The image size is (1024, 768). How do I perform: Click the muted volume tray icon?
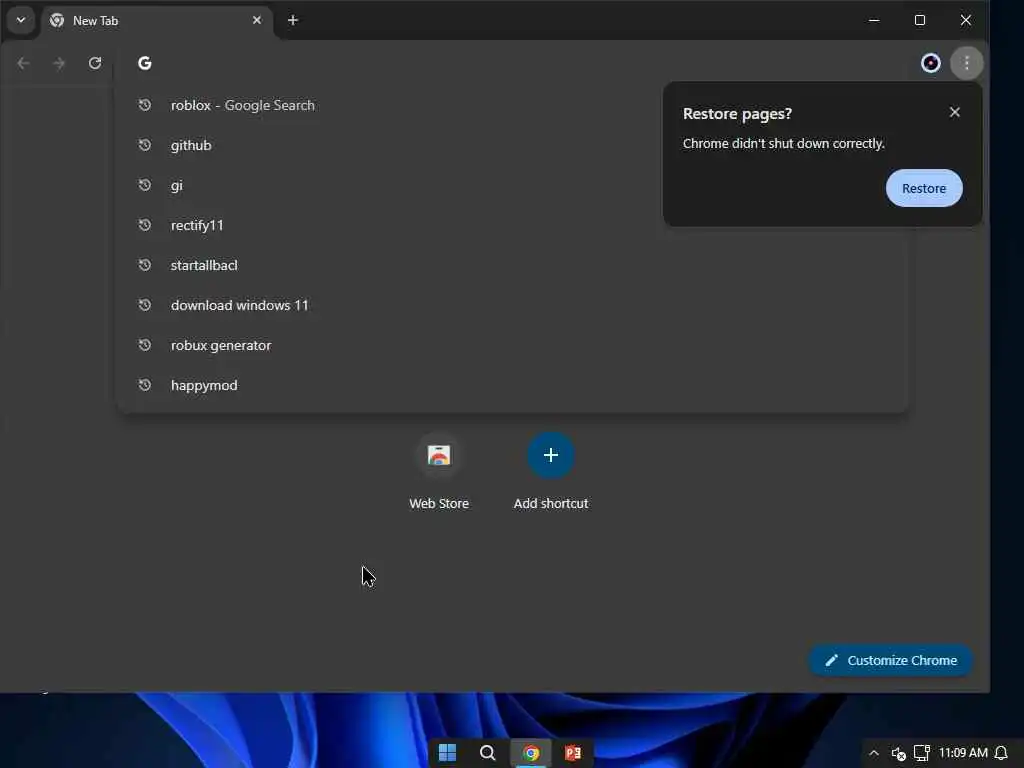[899, 754]
